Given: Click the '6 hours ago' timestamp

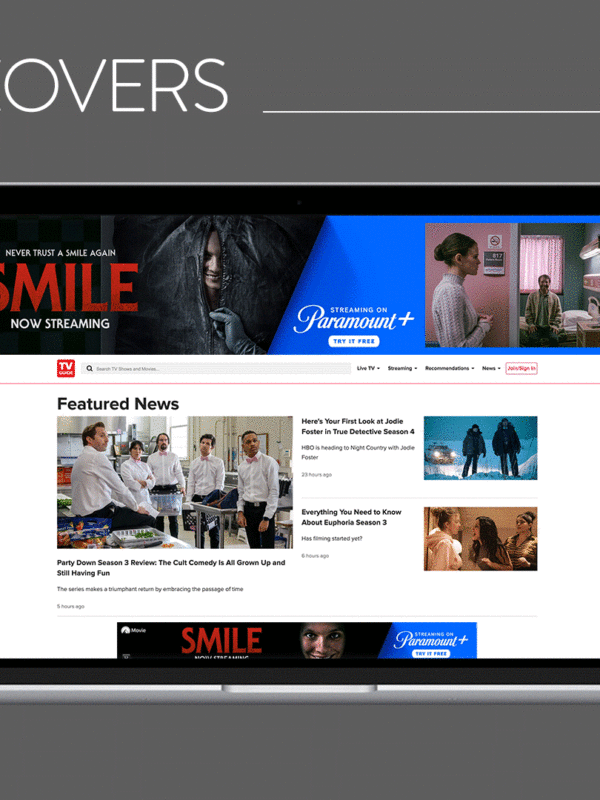Looking at the screenshot, I should tap(315, 556).
